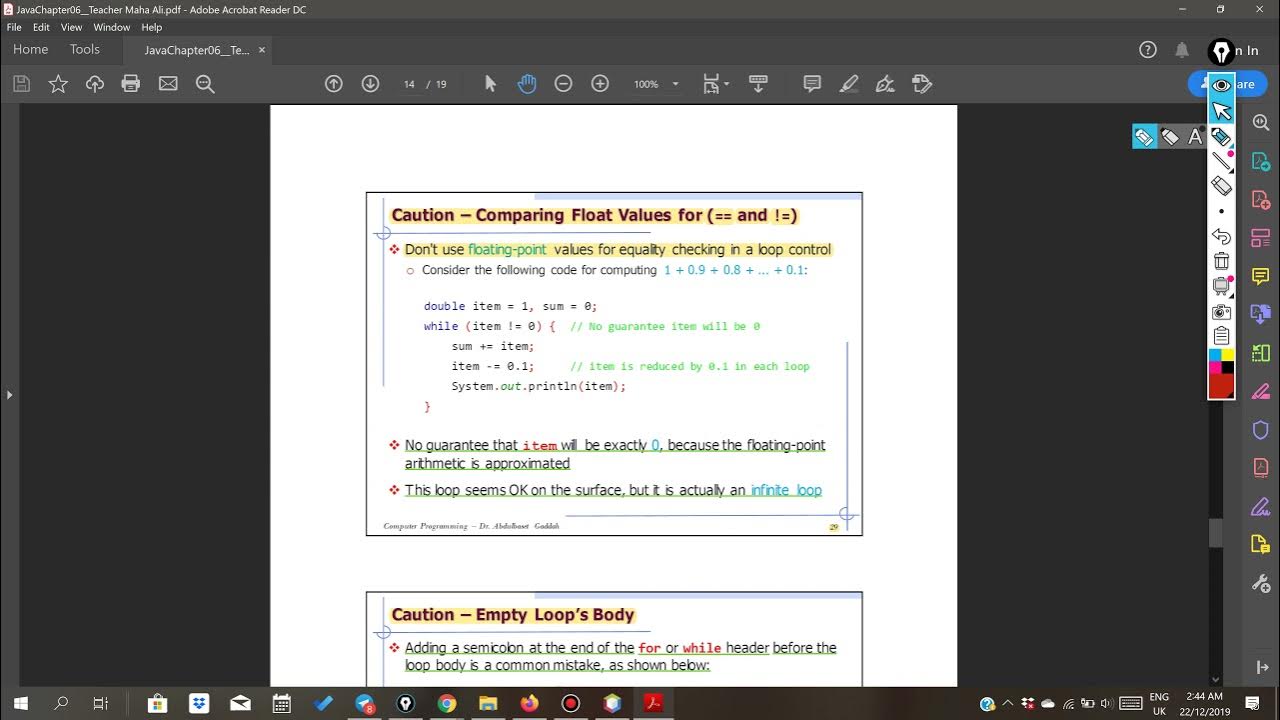The image size is (1280, 720).
Task: Open the Edit menu
Action: (41, 27)
